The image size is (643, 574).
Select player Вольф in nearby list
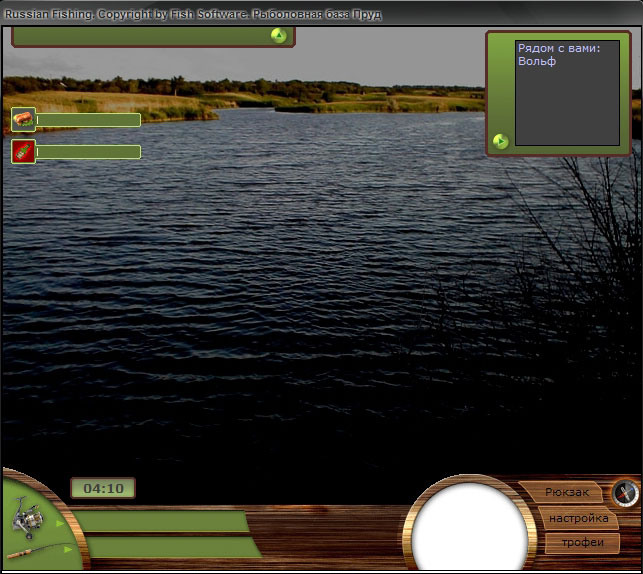[536, 61]
